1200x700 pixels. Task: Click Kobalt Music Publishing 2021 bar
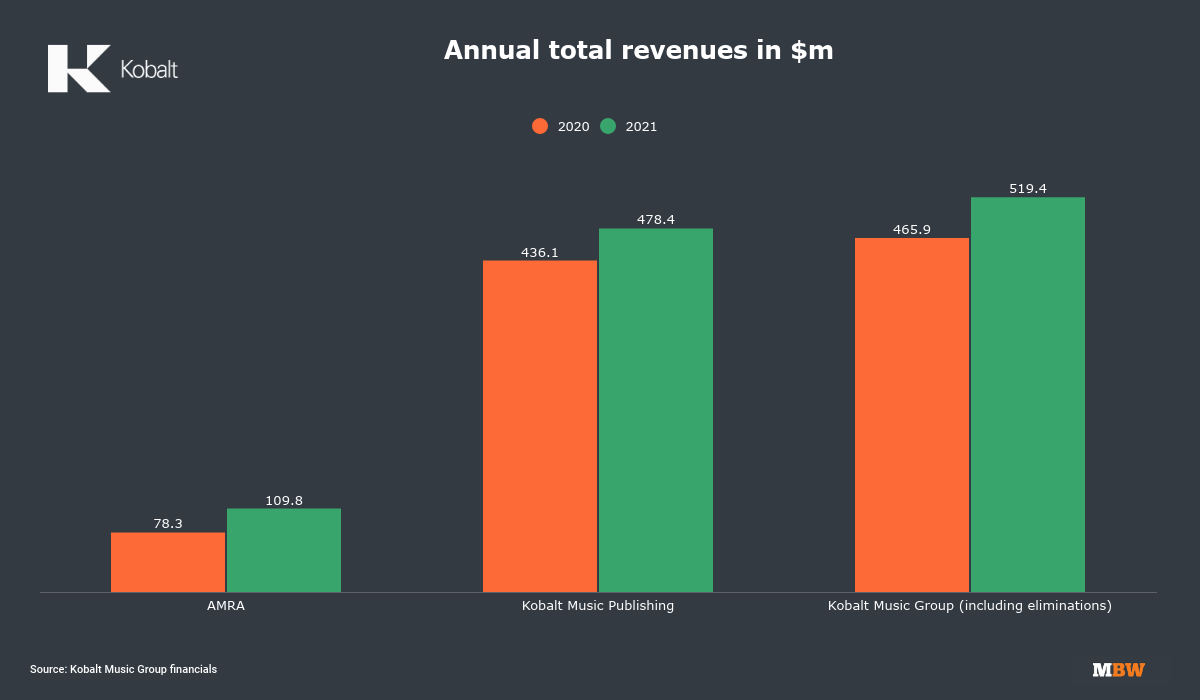(656, 410)
